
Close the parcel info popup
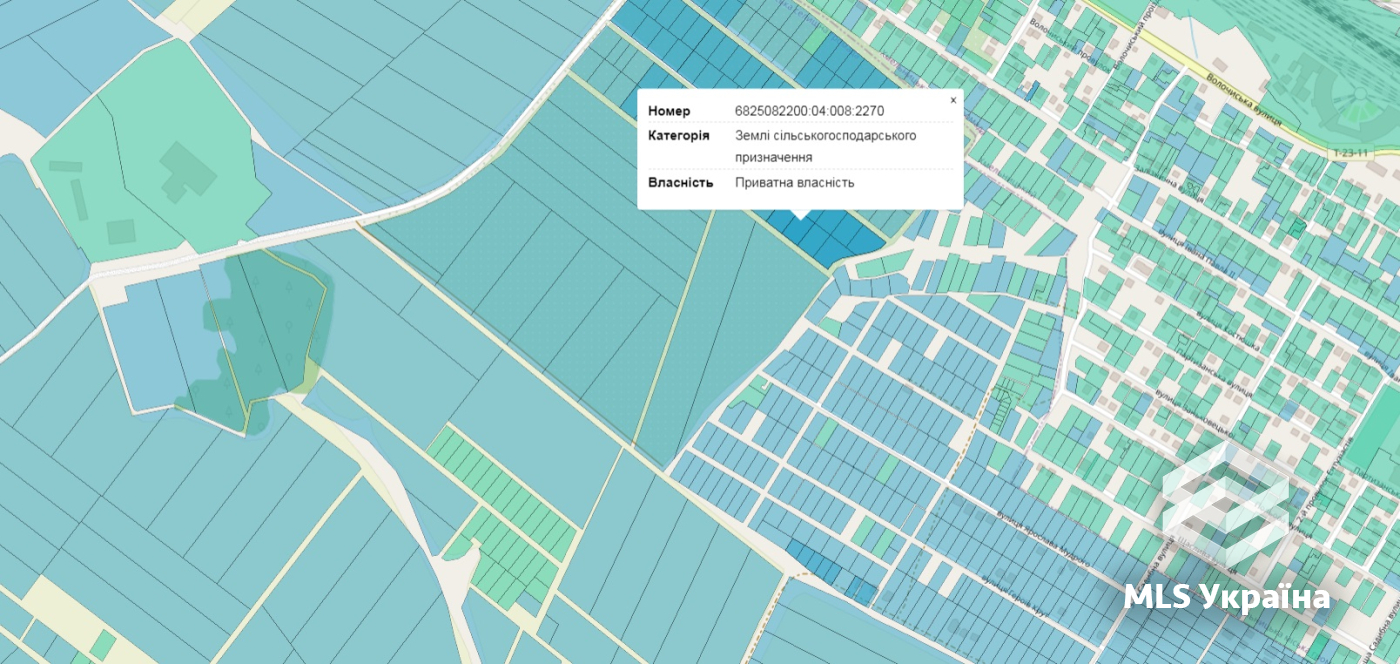coord(953,100)
